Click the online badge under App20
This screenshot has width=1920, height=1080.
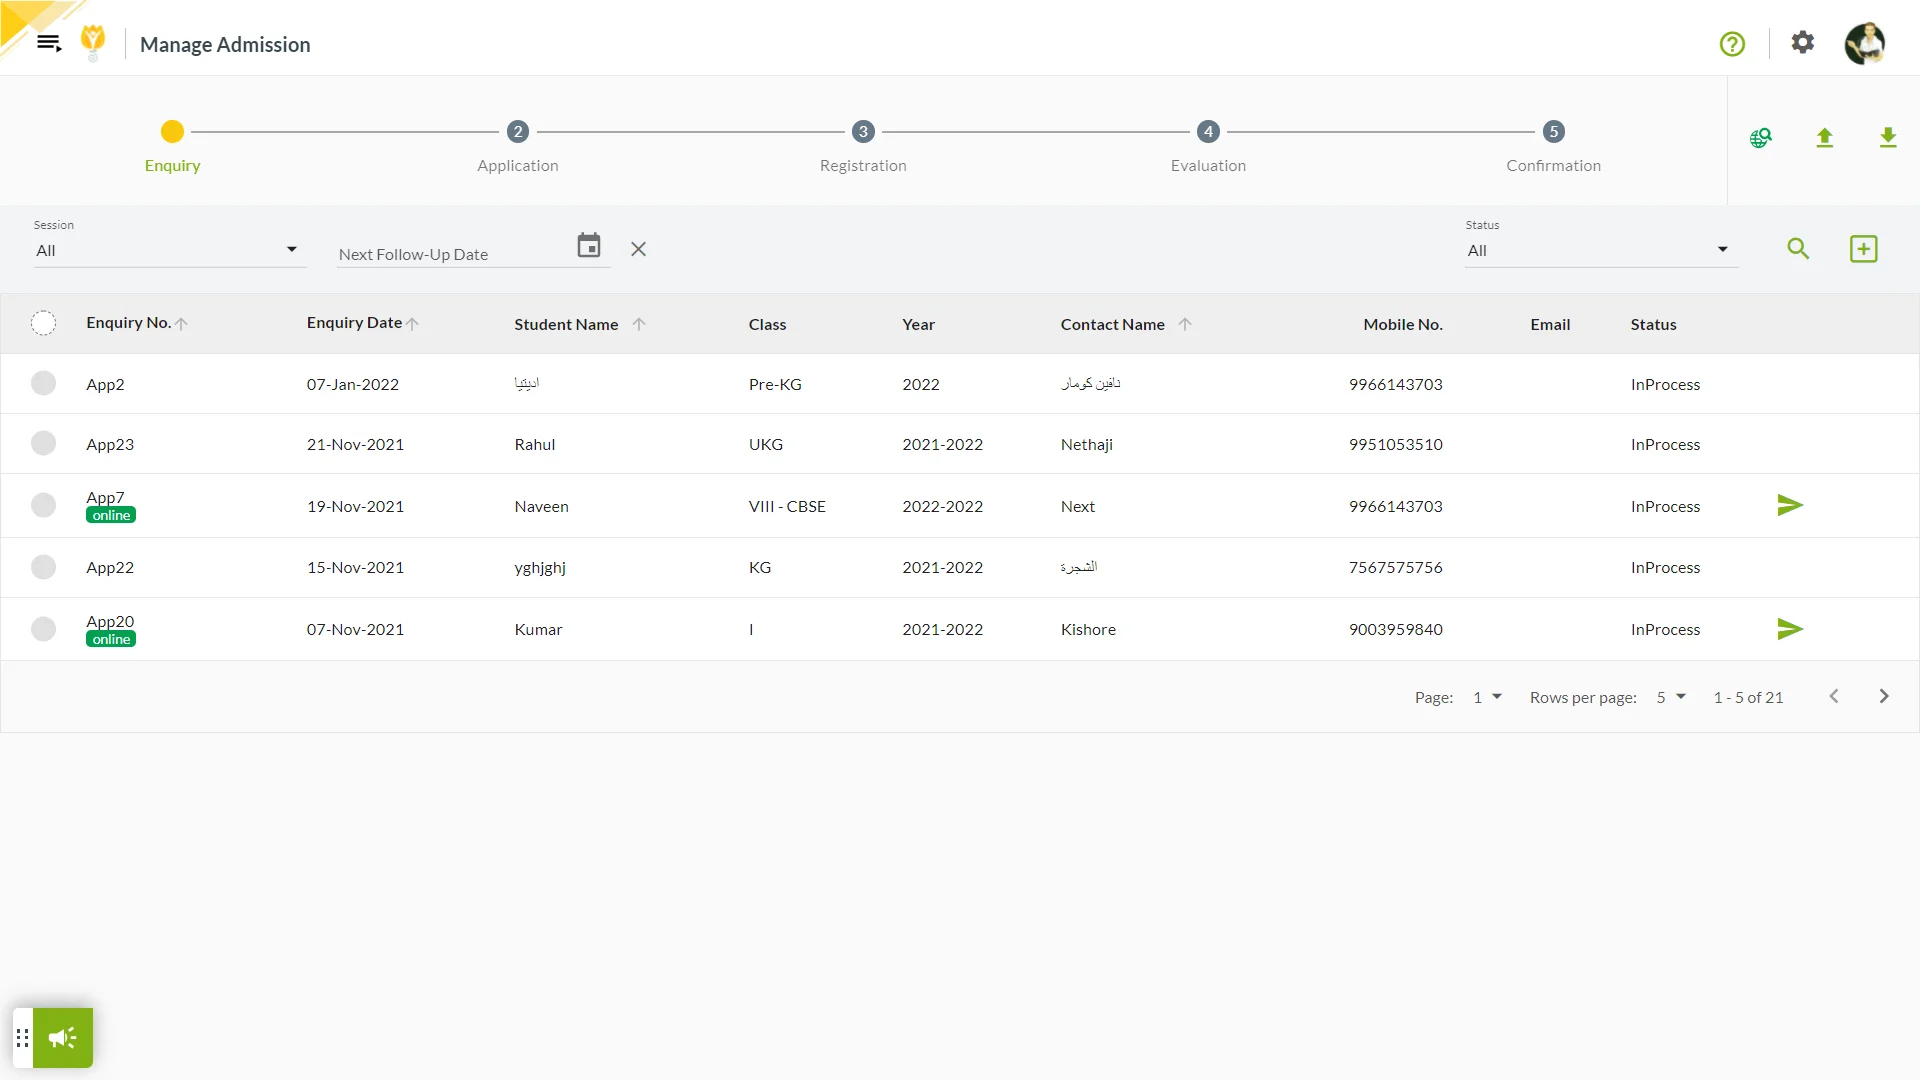click(x=111, y=640)
